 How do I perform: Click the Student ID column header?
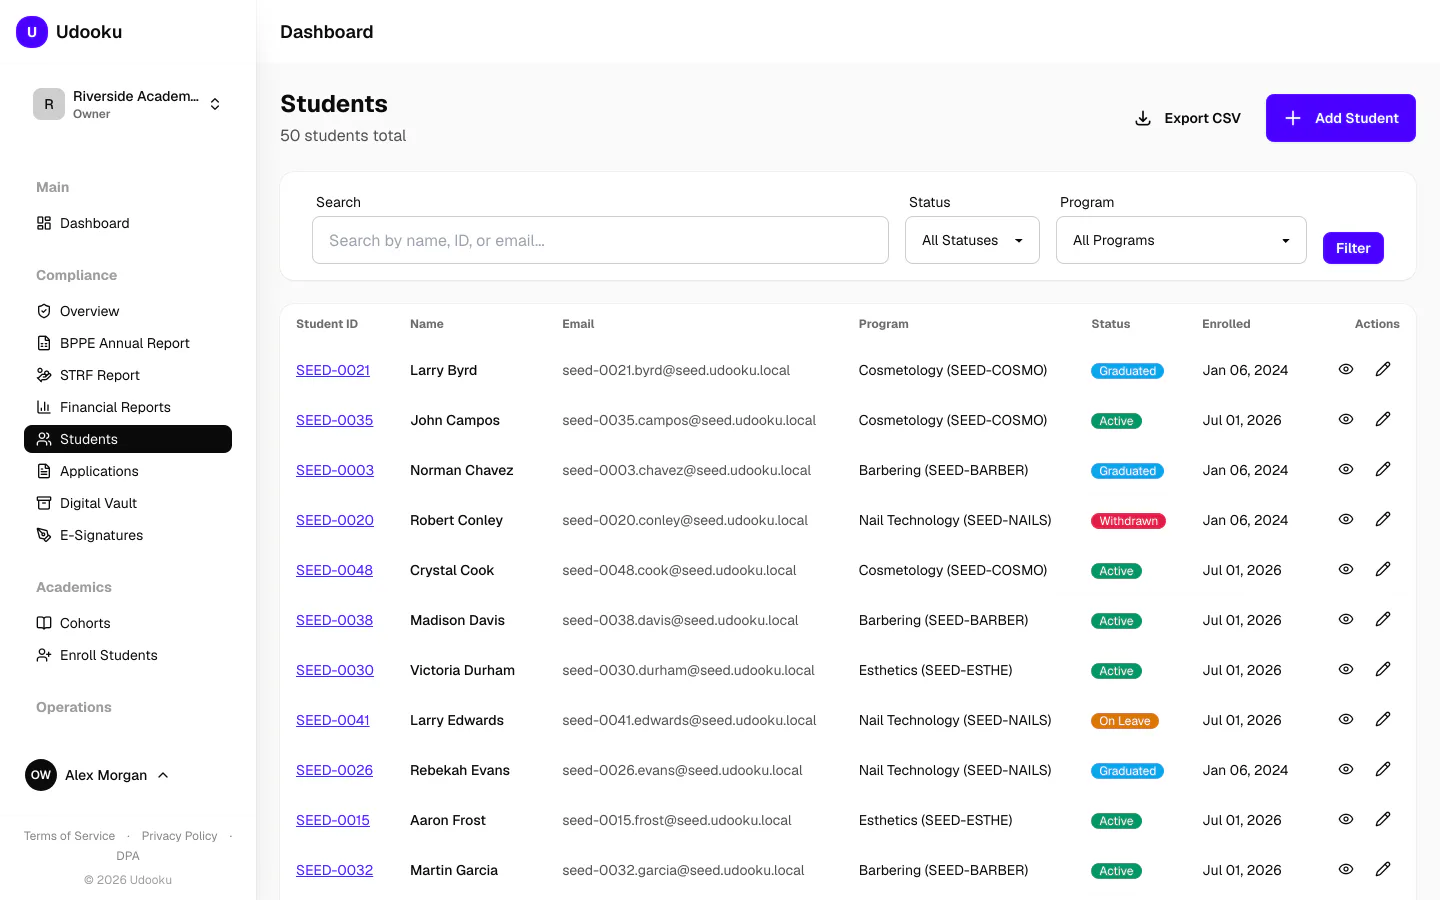[327, 324]
